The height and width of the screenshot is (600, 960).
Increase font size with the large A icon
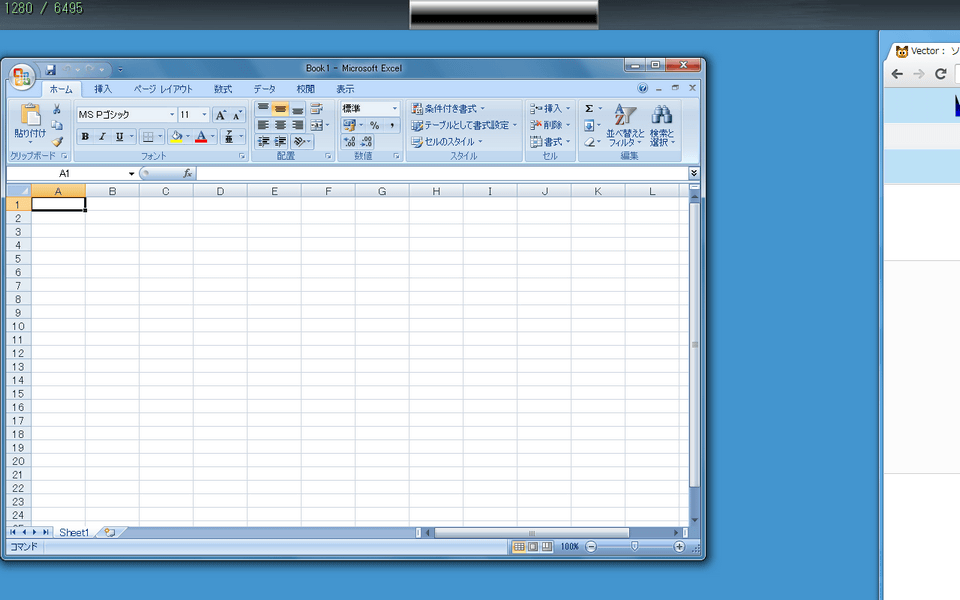(220, 114)
